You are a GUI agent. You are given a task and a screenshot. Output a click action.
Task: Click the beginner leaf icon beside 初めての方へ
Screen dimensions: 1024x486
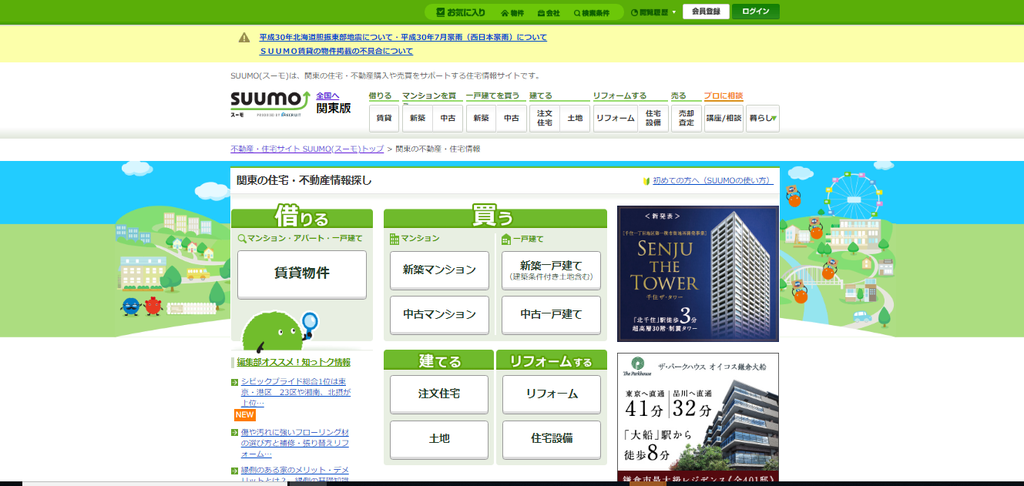(x=647, y=180)
